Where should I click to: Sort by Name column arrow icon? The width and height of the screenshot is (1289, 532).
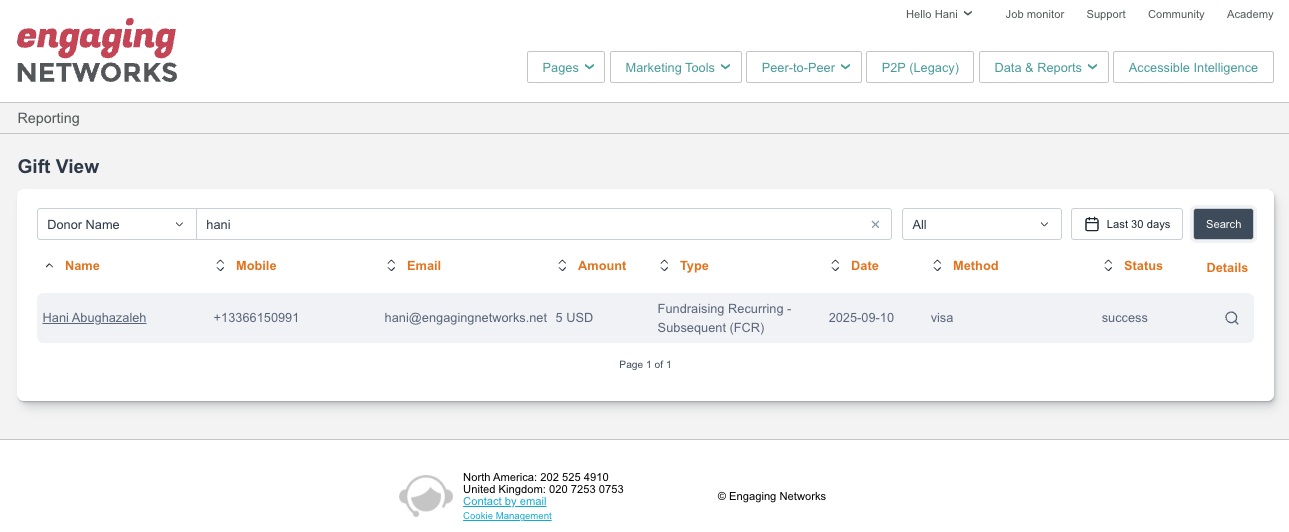(50, 266)
